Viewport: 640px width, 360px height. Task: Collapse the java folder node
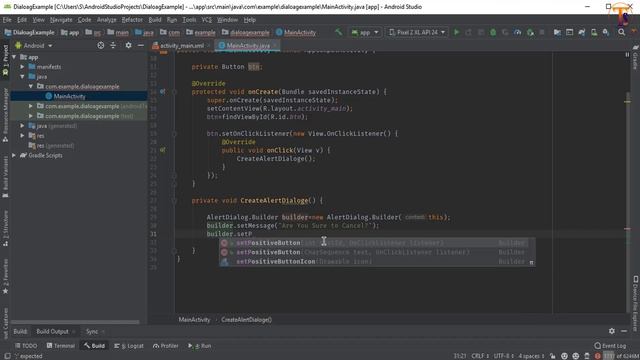(x=22, y=76)
